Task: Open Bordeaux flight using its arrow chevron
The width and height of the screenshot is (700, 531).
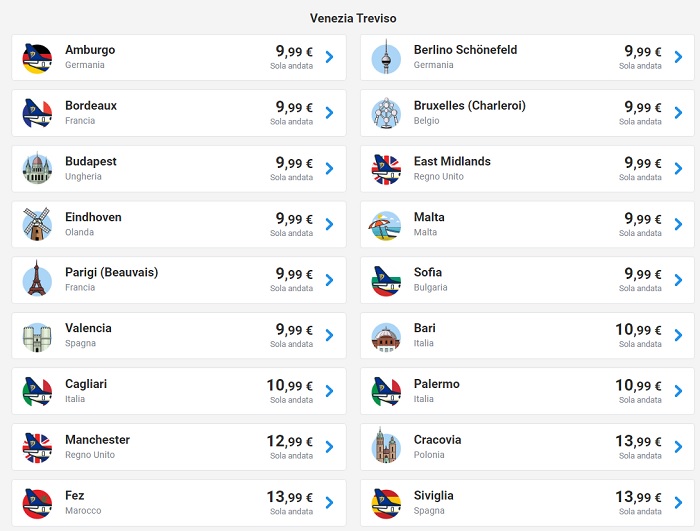Action: (x=329, y=113)
